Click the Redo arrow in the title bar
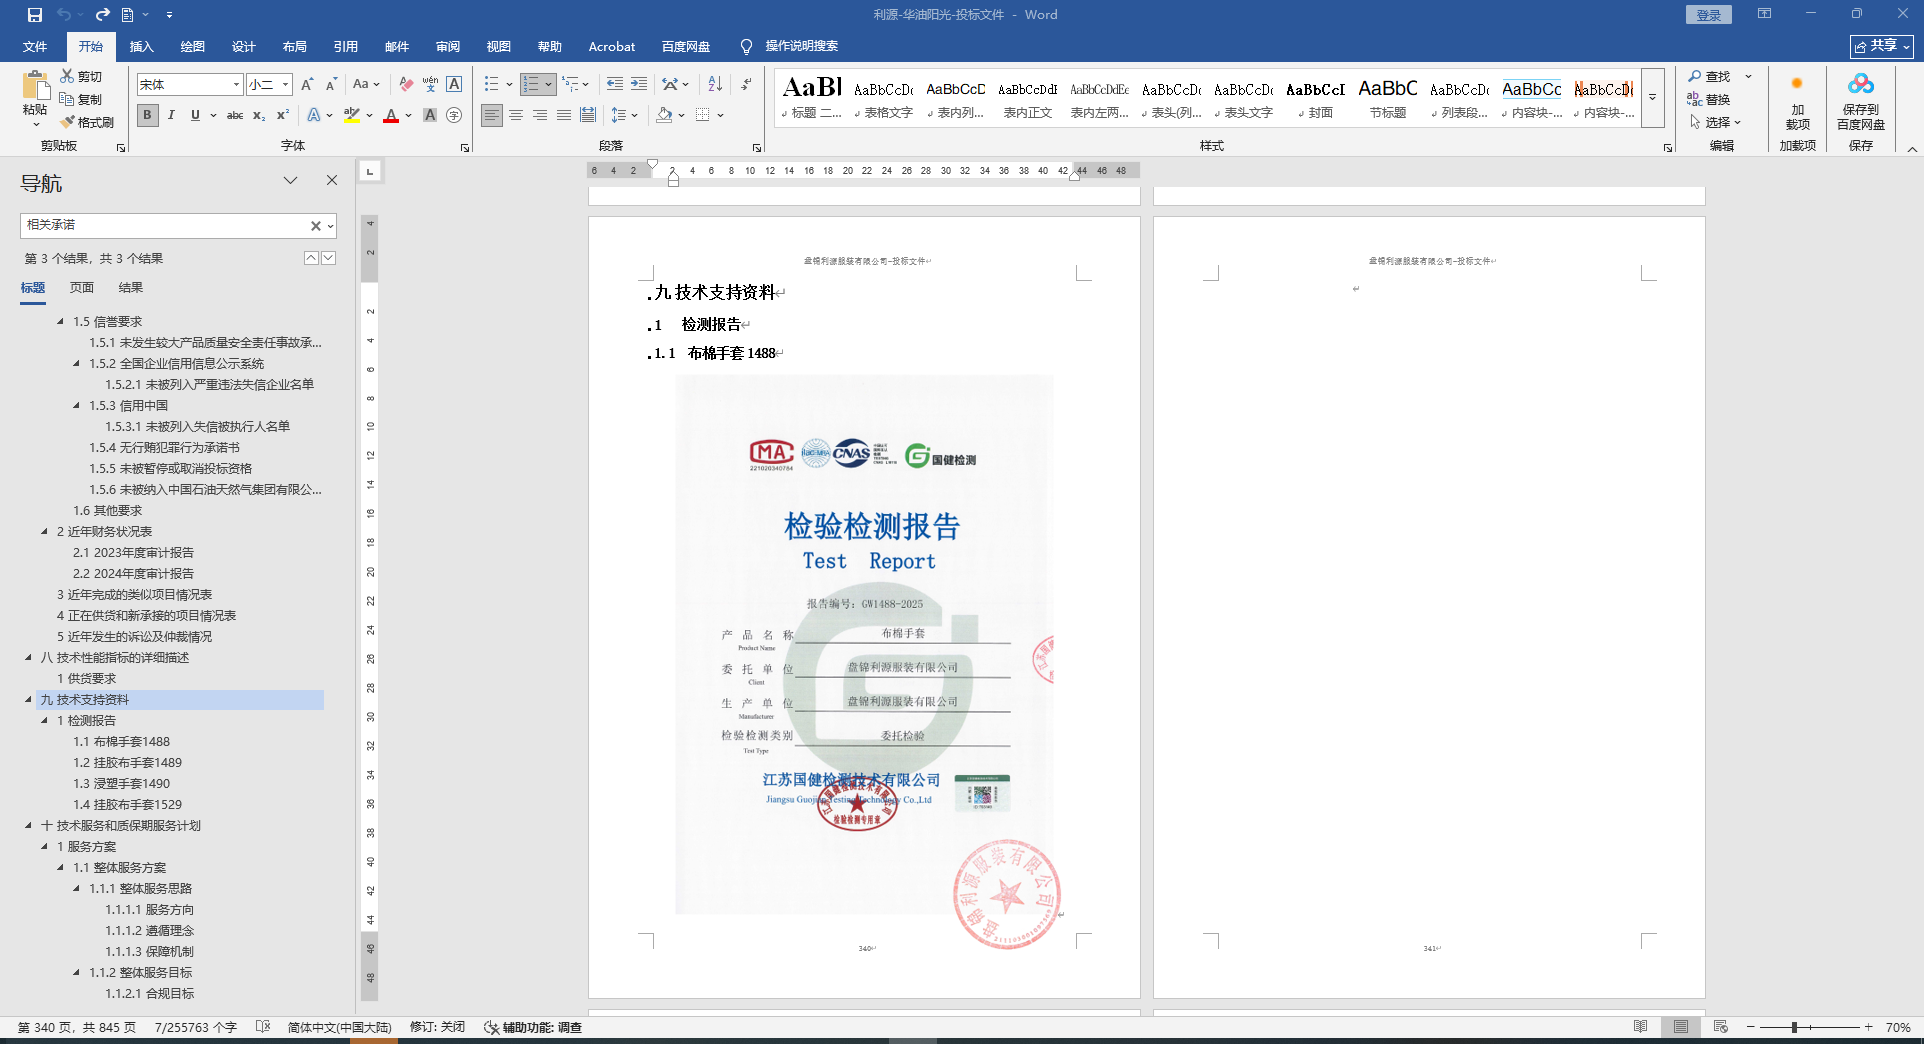1924x1044 pixels. (102, 15)
